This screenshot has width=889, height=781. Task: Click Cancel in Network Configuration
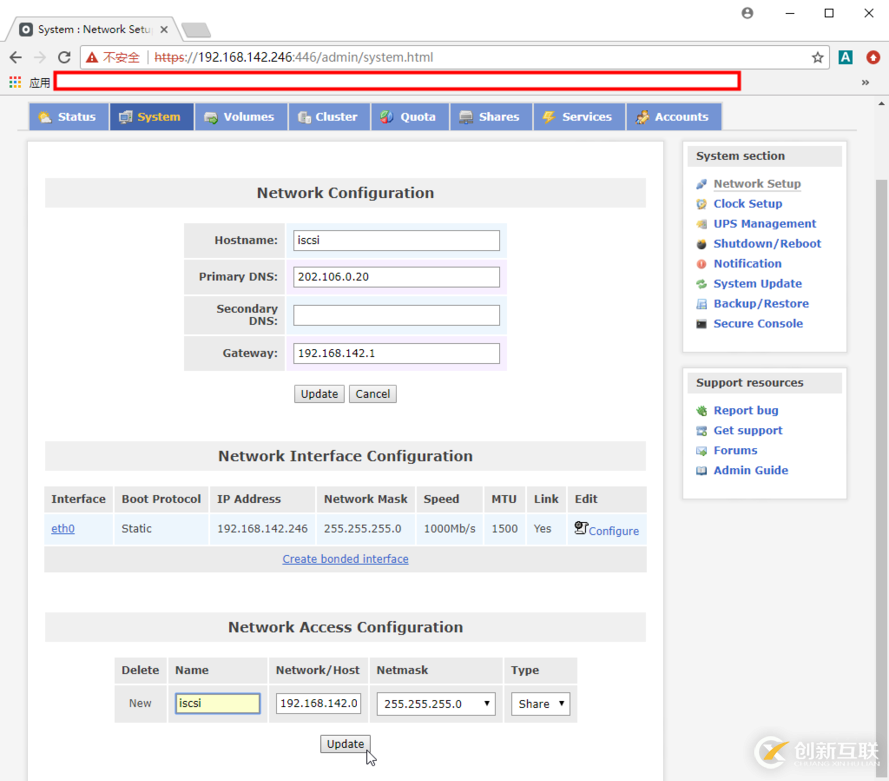[372, 394]
